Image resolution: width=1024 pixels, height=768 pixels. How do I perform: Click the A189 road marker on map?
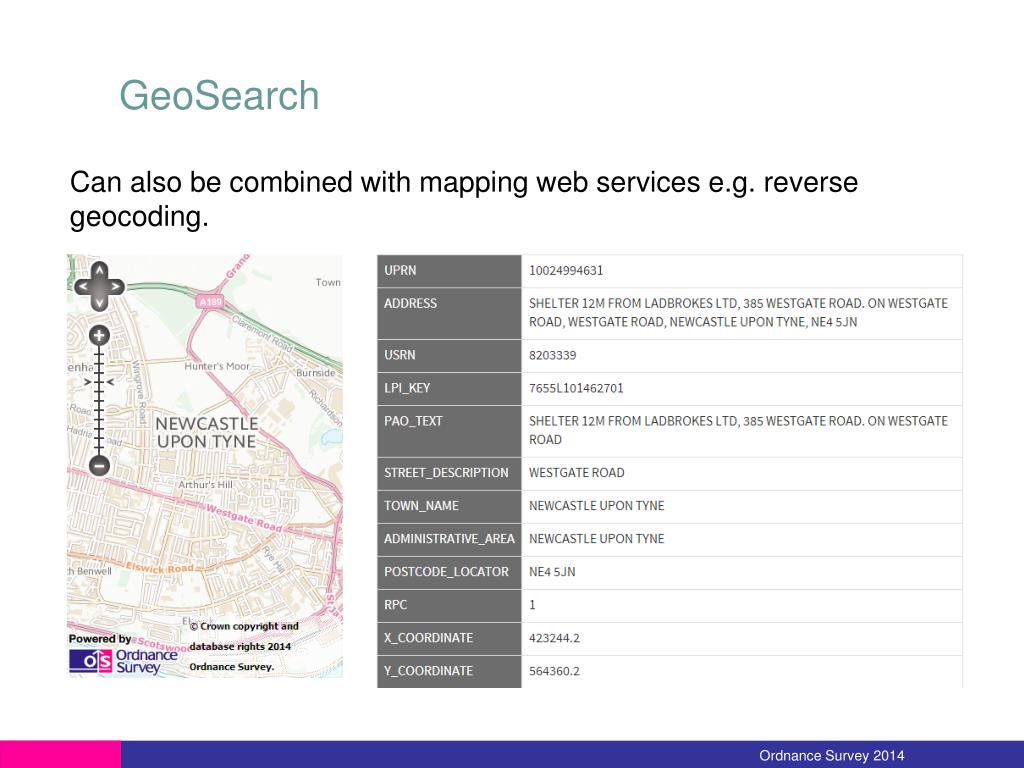(x=210, y=302)
